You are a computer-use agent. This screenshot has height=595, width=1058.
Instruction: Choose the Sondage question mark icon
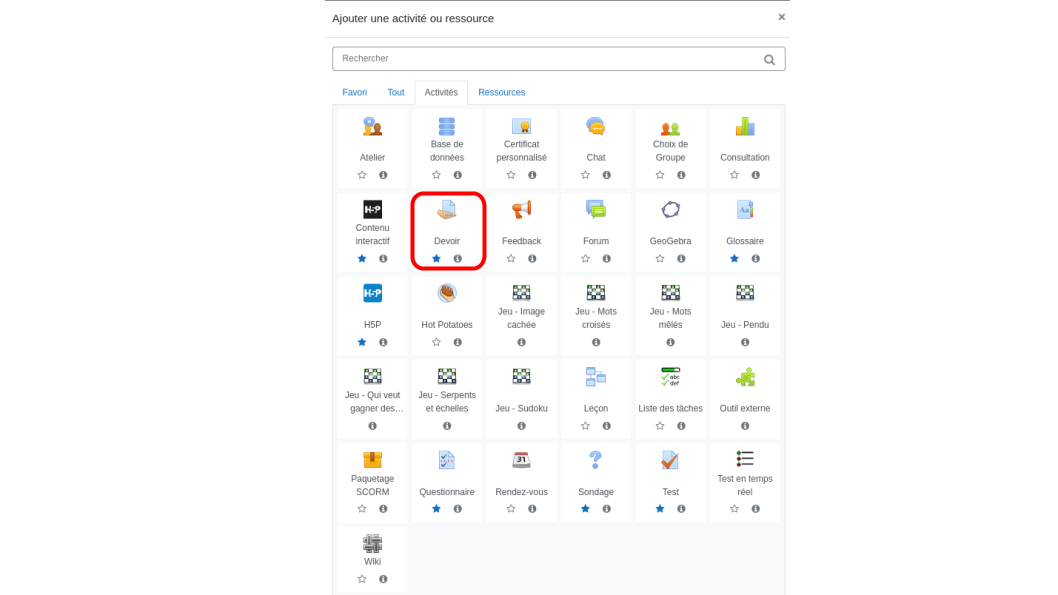(x=596, y=460)
